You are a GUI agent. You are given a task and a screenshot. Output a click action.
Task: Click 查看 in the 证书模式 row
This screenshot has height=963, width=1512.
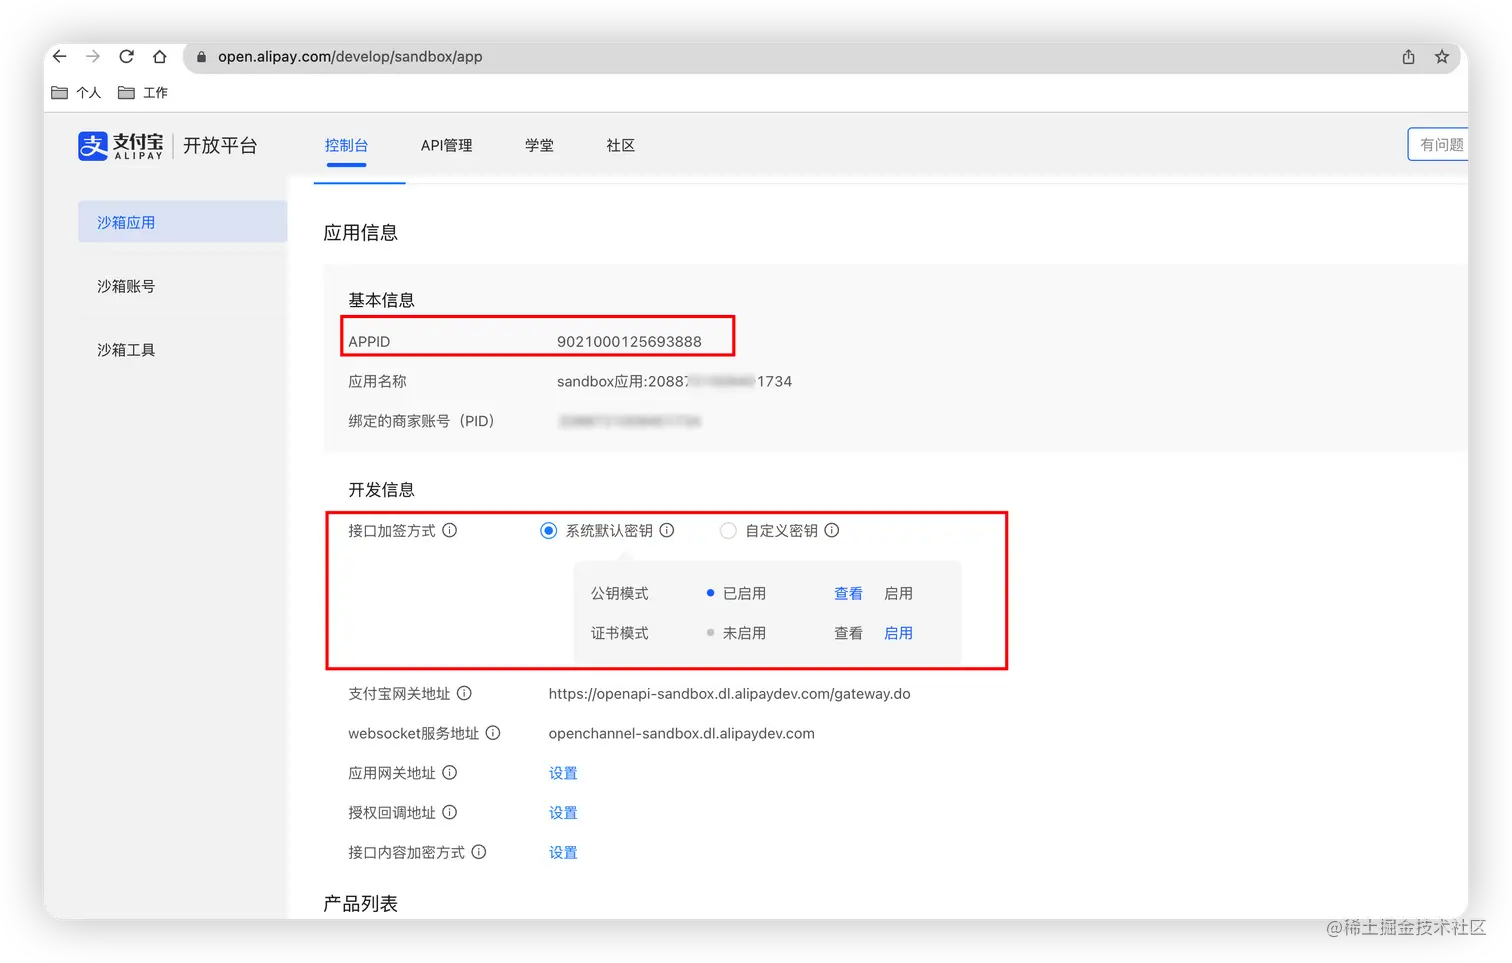click(848, 633)
